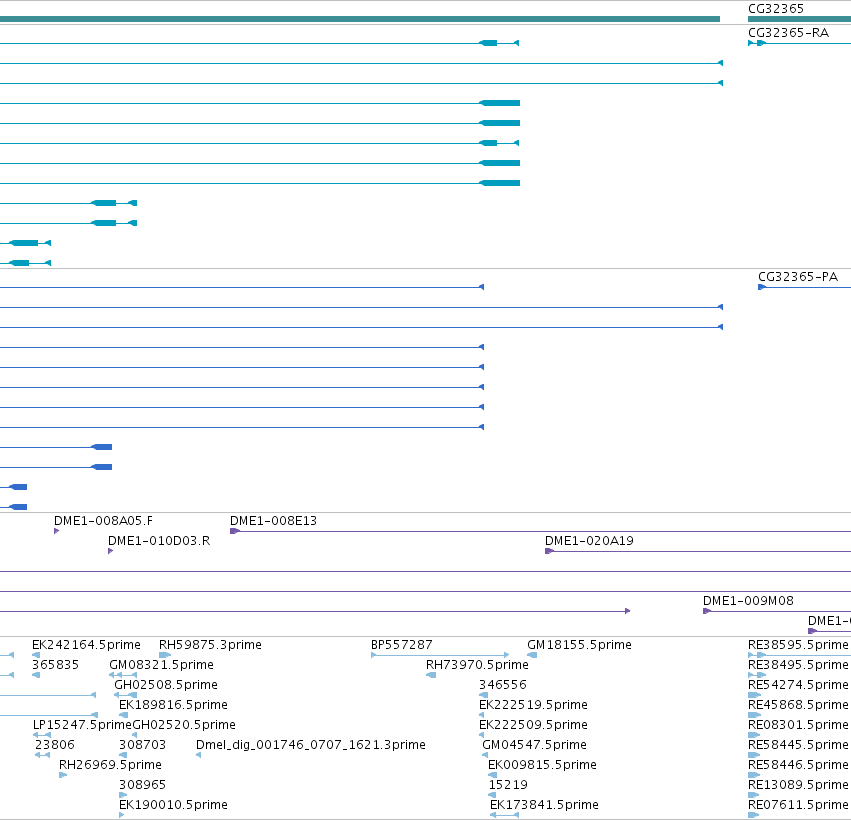Select EST GH02508.5prime label
This screenshot has width=851, height=820.
(x=166, y=685)
